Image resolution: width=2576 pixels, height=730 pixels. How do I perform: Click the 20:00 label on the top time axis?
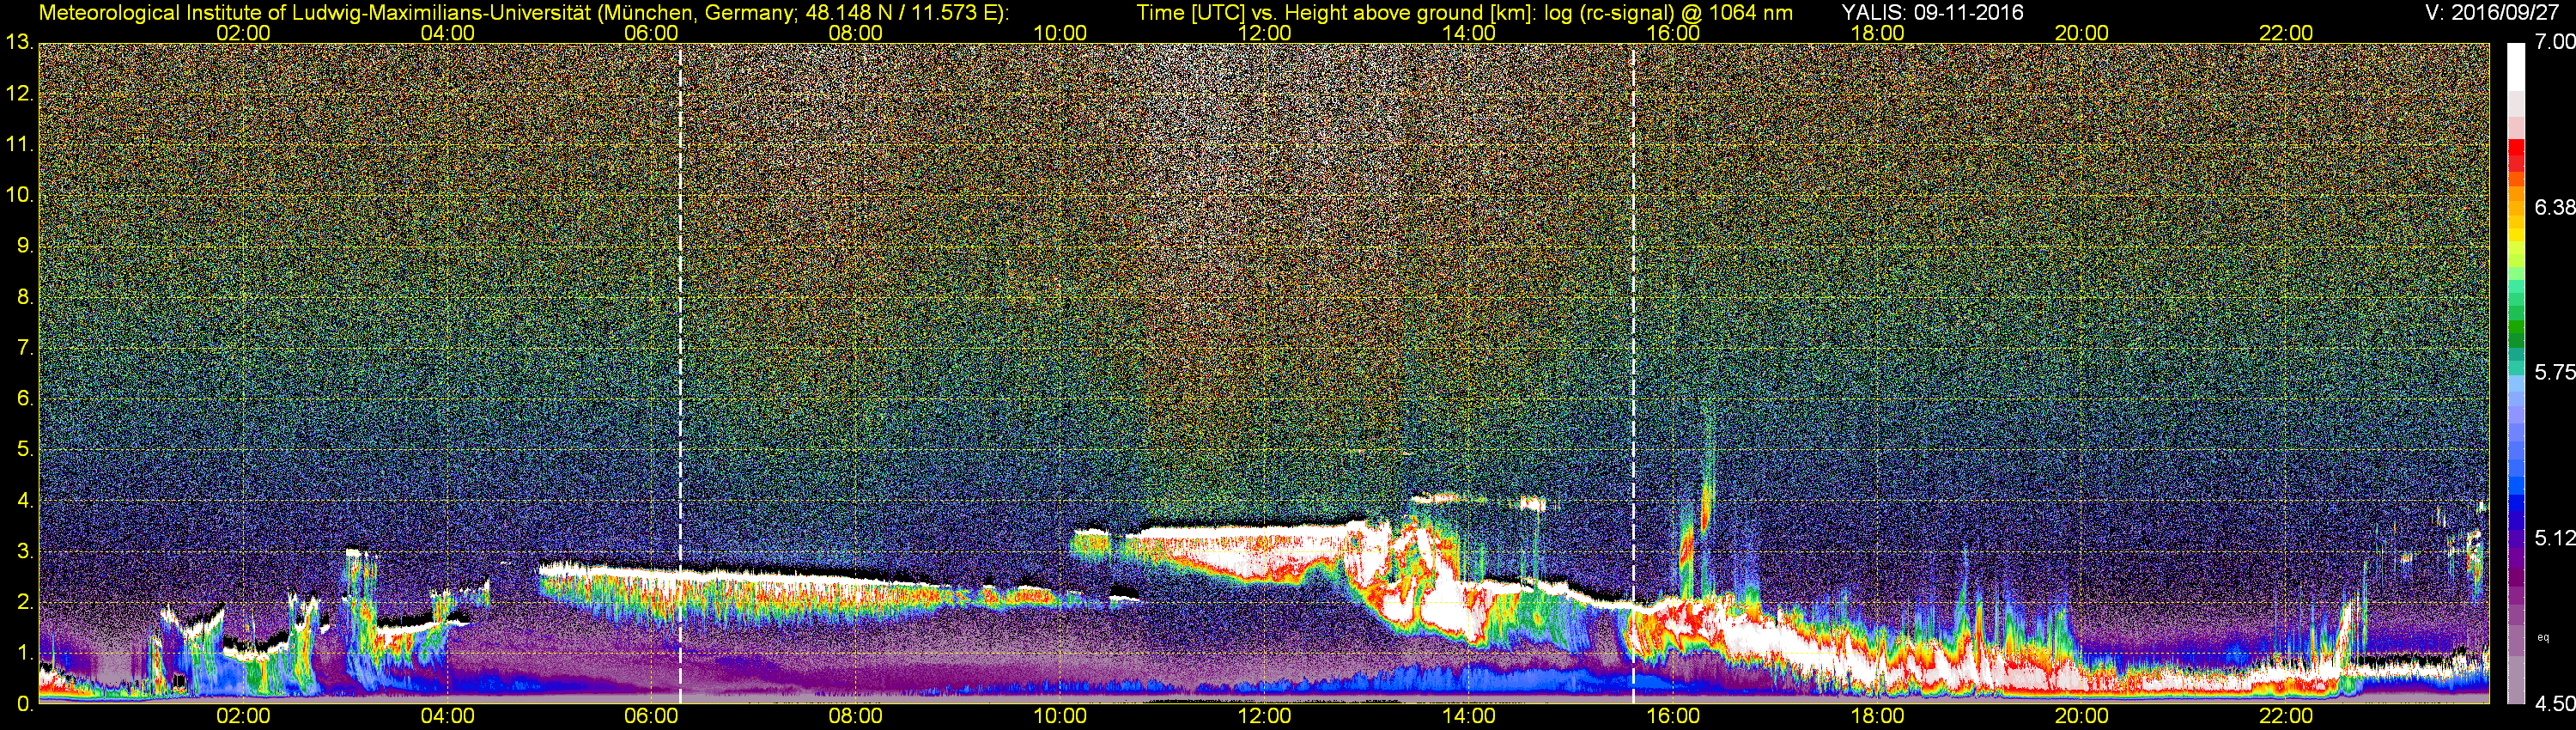click(2082, 33)
